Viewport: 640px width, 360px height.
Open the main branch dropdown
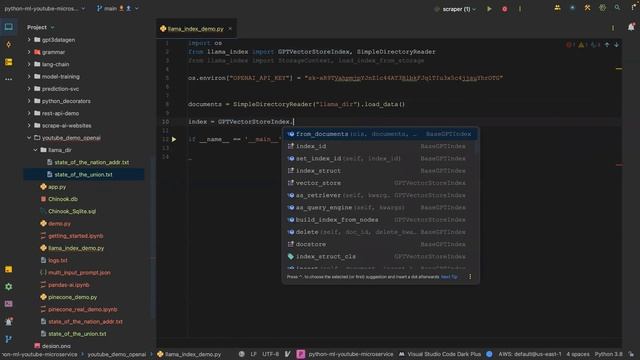tap(118, 8)
